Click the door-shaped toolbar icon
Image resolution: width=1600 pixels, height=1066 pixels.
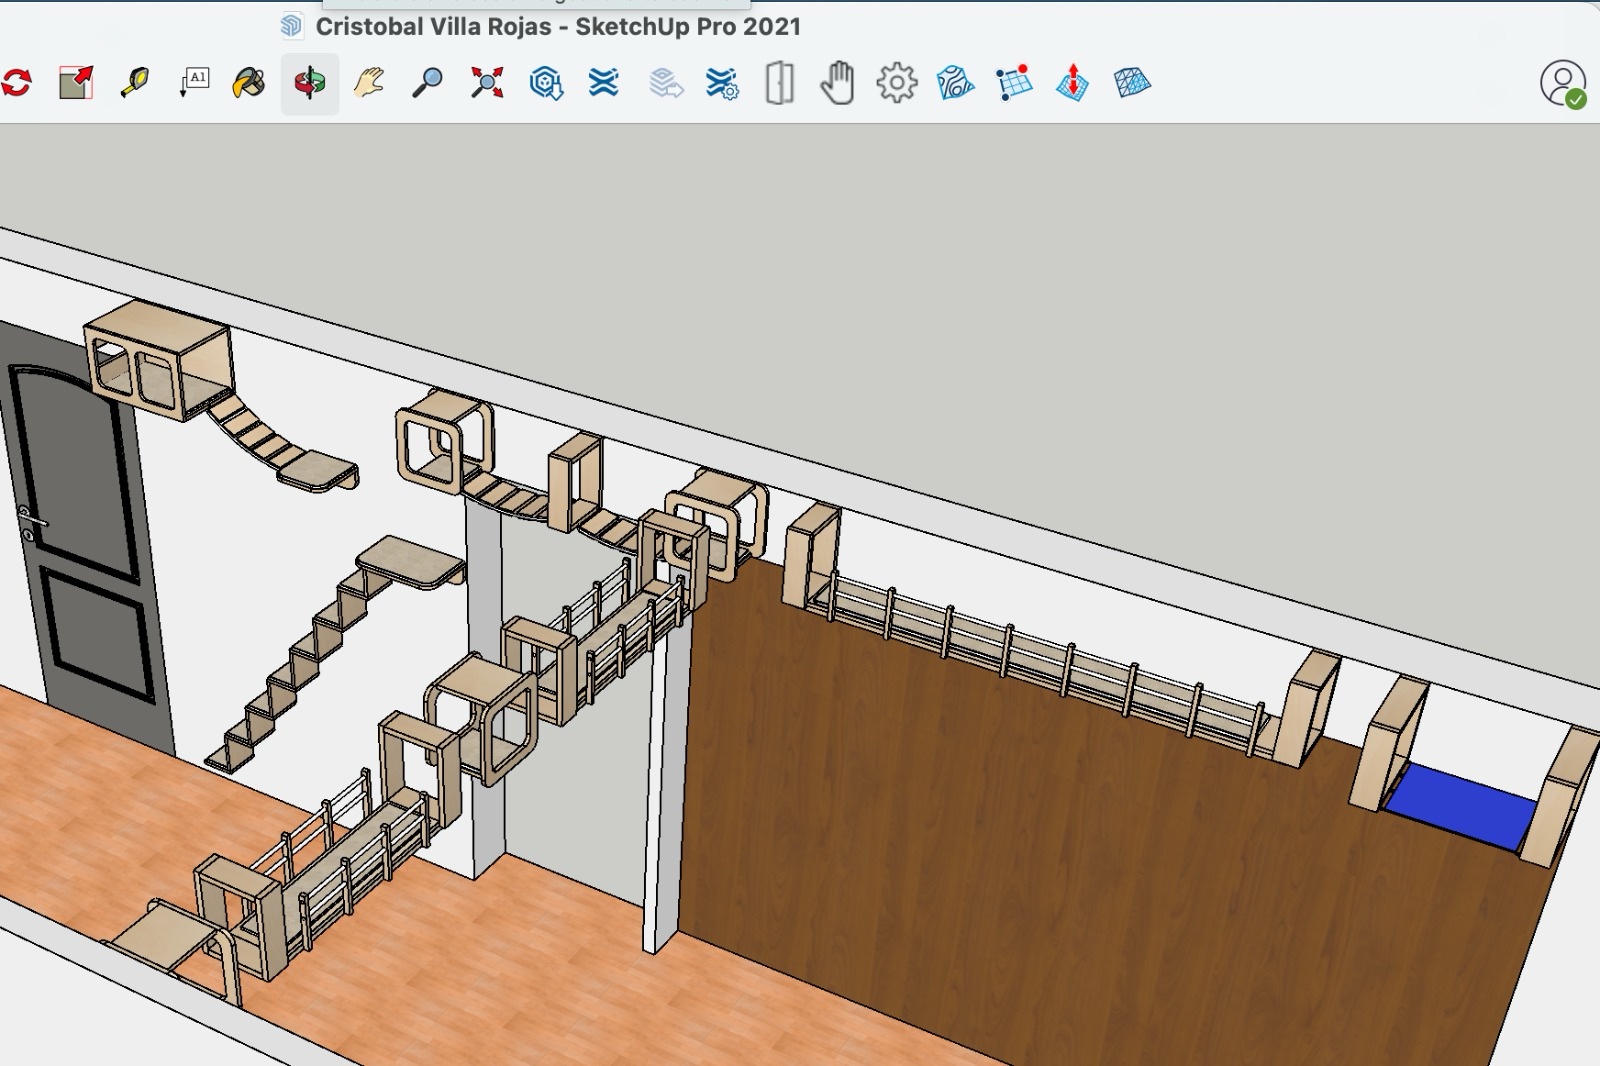pyautogui.click(x=780, y=83)
